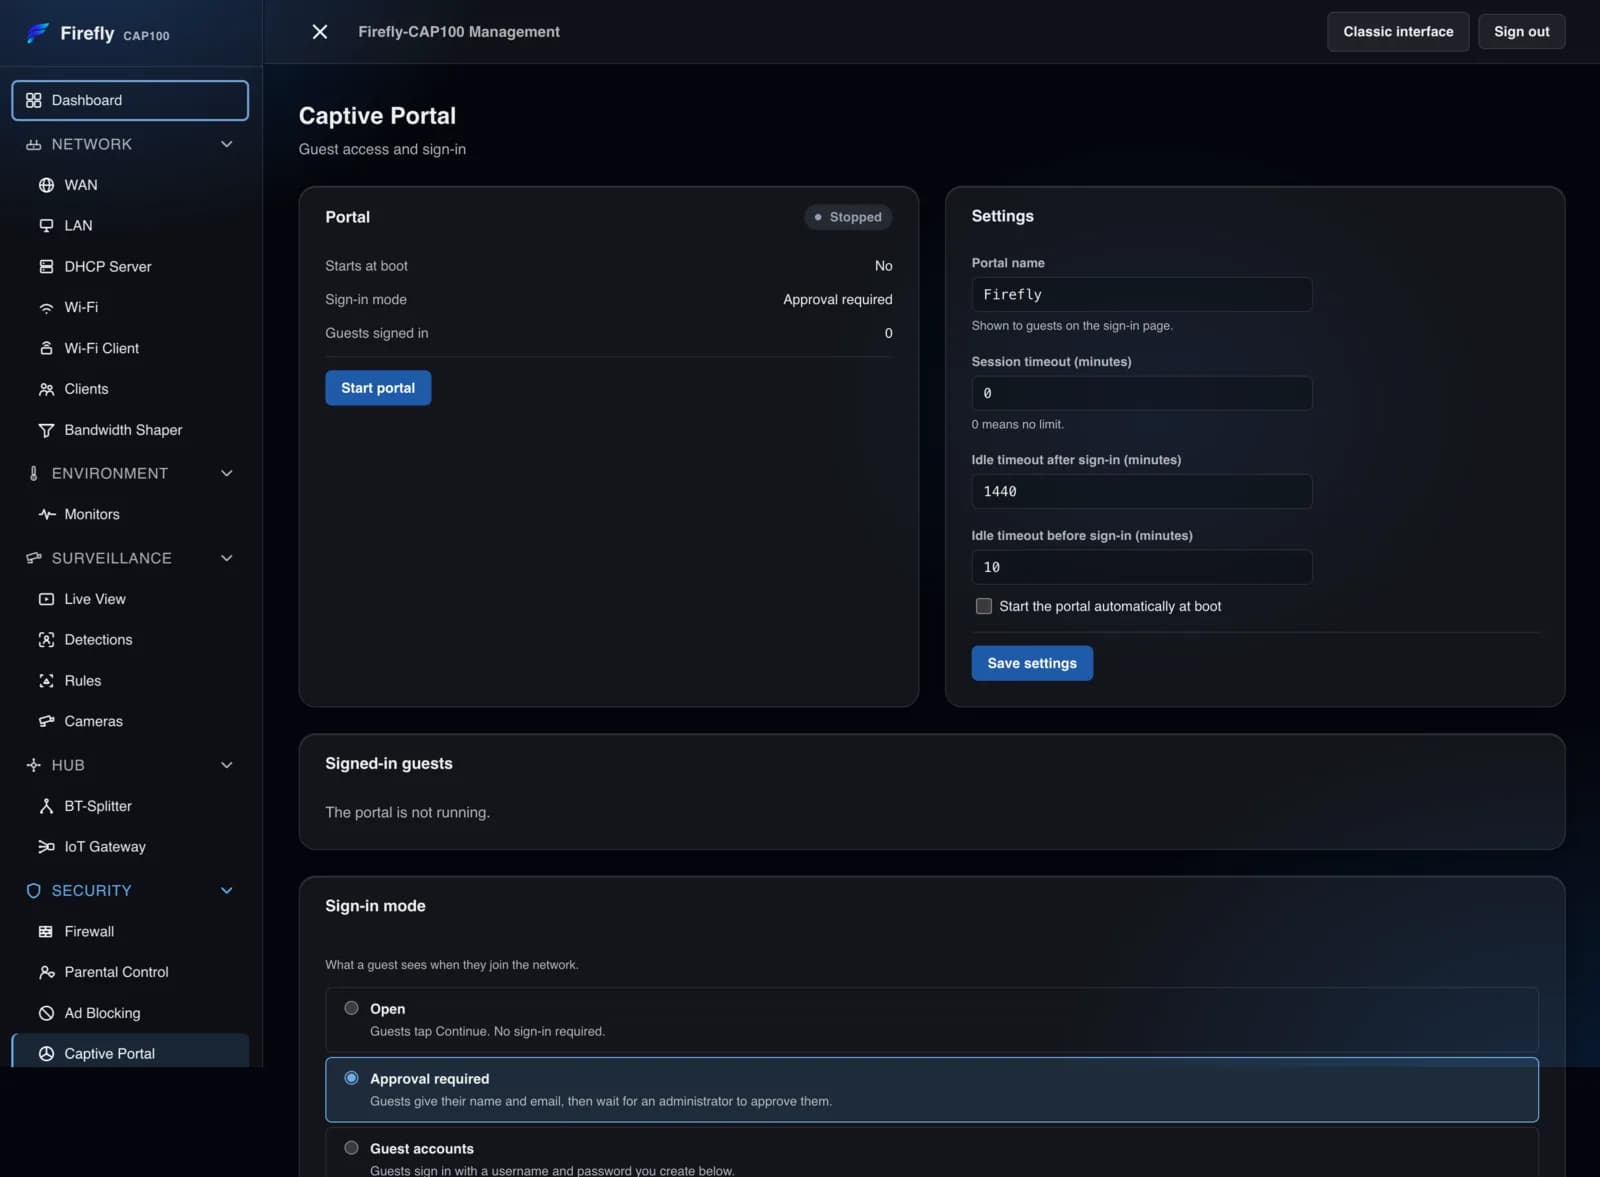
Task: Click the Parental Control icon
Action: coord(46,972)
